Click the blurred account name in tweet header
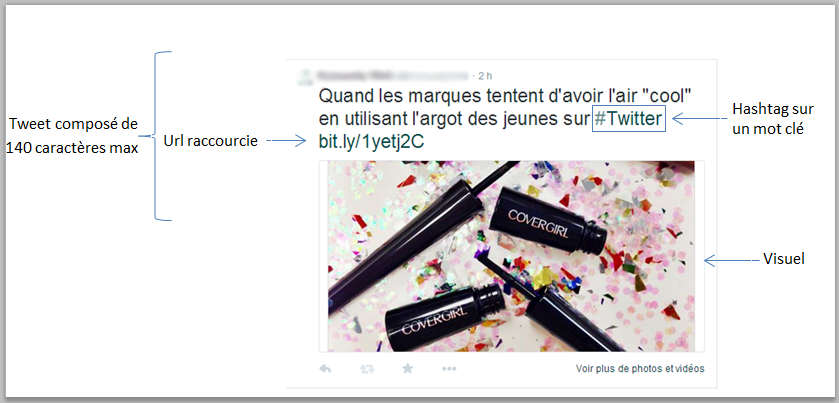The height and width of the screenshot is (403, 839). pyautogui.click(x=392, y=74)
